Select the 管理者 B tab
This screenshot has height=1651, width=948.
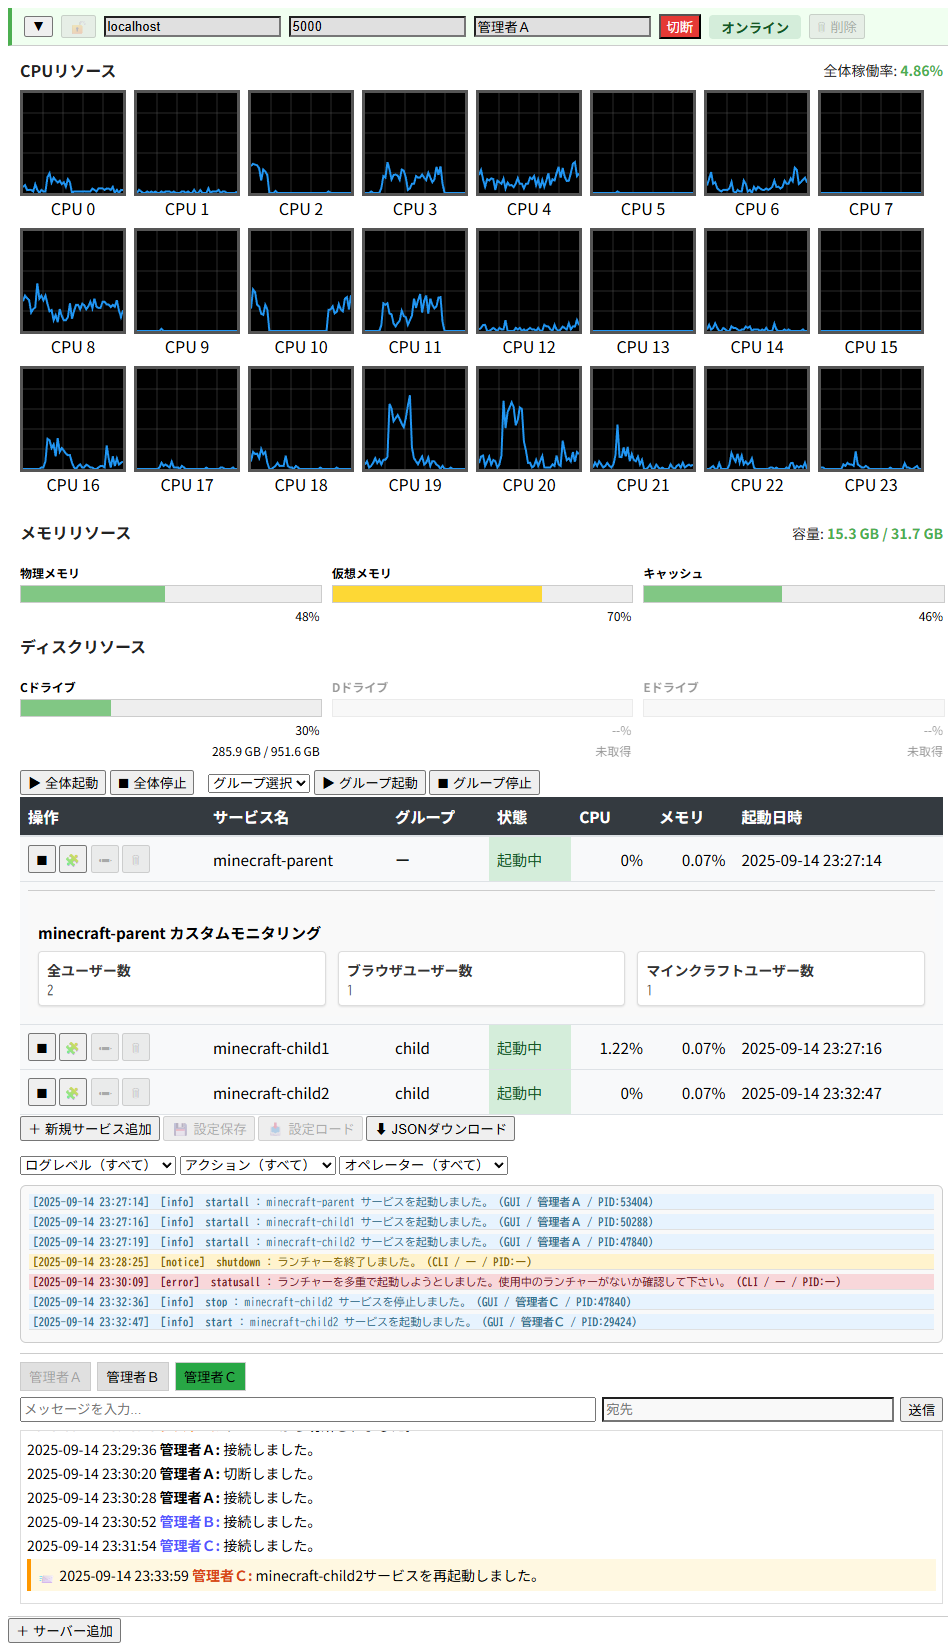(132, 1377)
